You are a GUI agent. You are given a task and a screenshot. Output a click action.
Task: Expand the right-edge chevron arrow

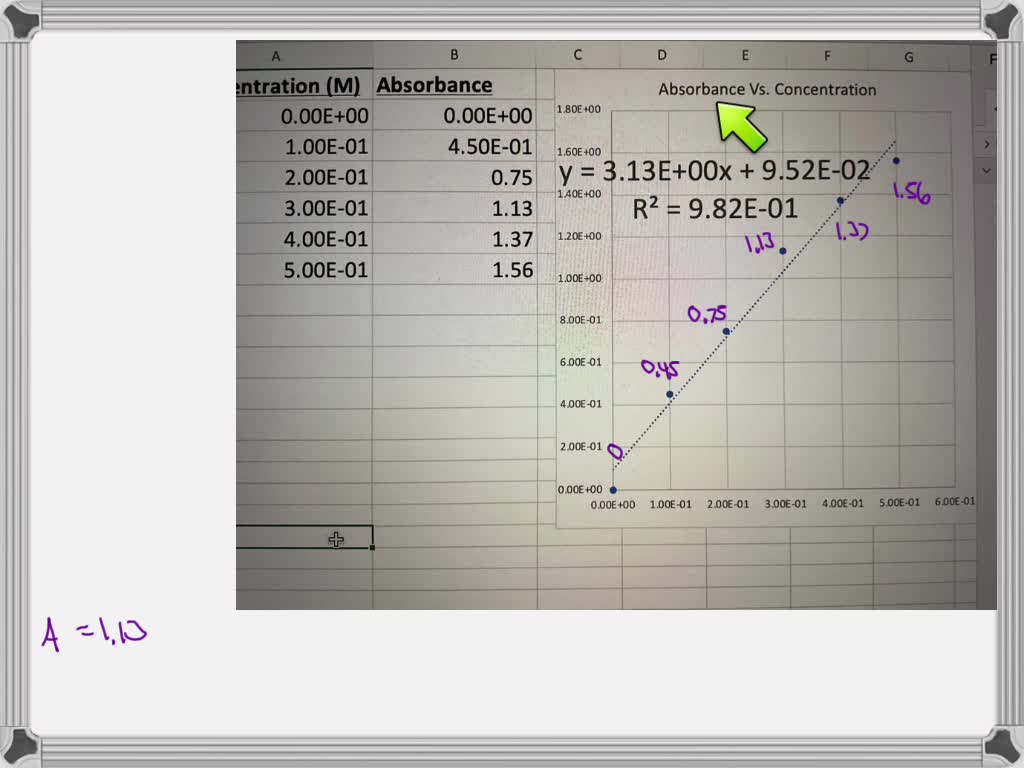click(987, 144)
